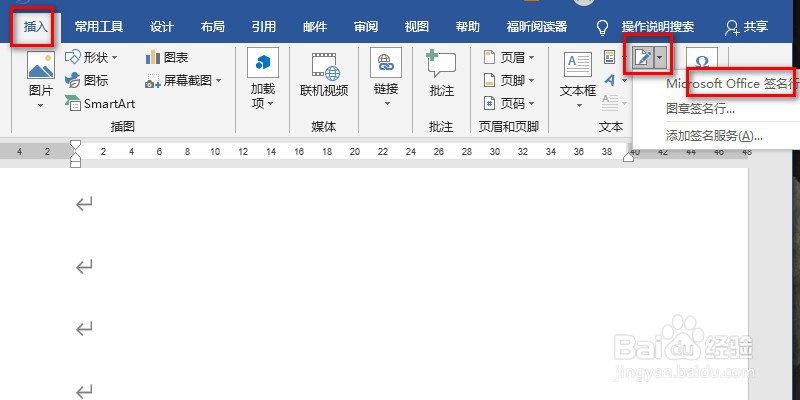Screen dimensions: 800x400
Task: Click the Omega symbol icon
Action: click(702, 61)
